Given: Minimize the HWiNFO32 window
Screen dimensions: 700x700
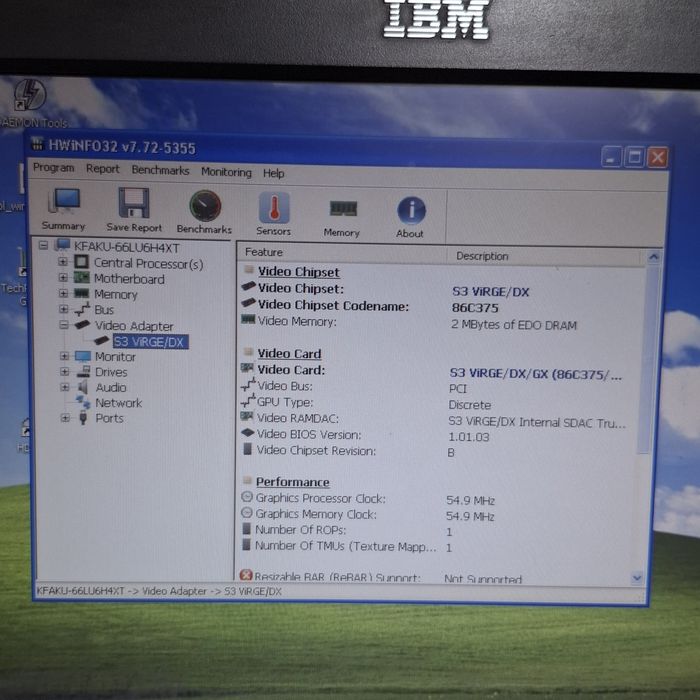Looking at the screenshot, I should pos(611,157).
